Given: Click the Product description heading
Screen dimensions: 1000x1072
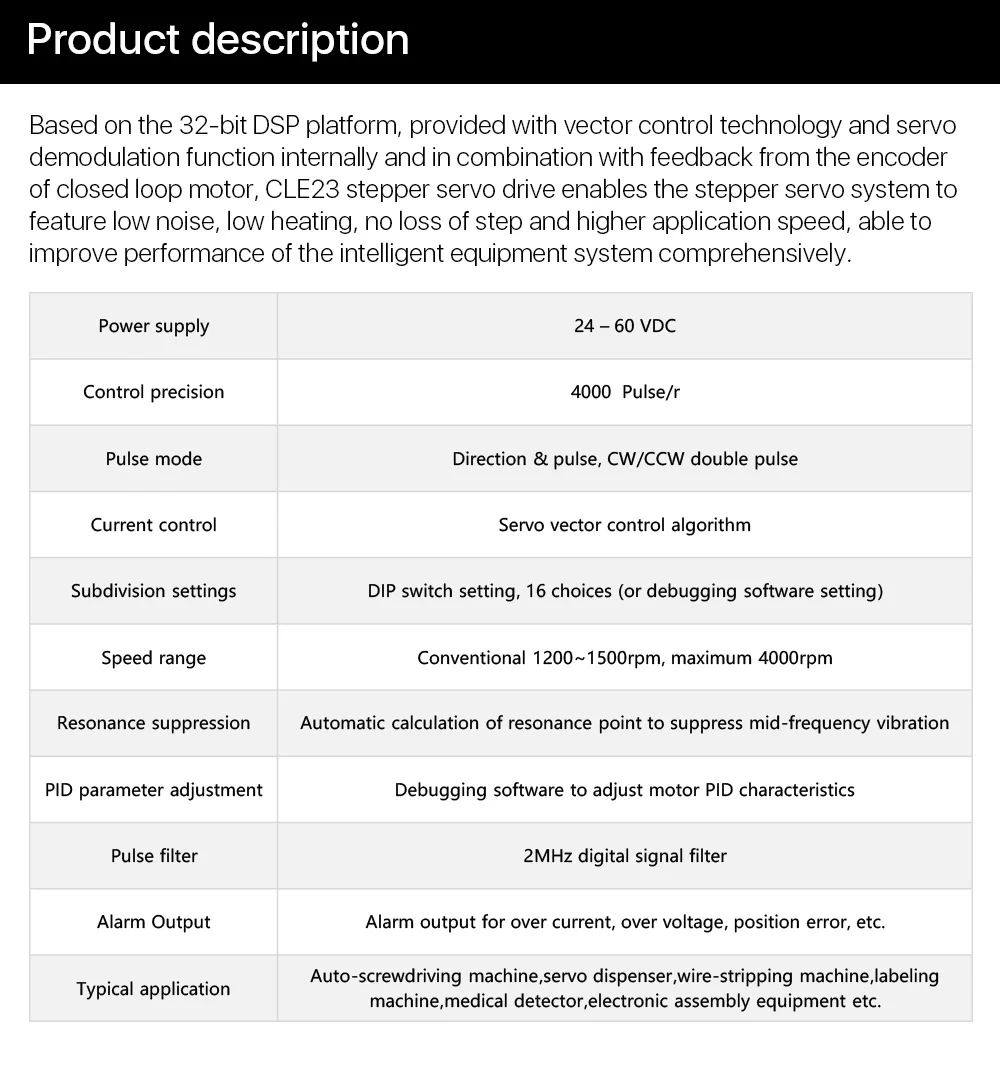Looking at the screenshot, I should 217,40.
